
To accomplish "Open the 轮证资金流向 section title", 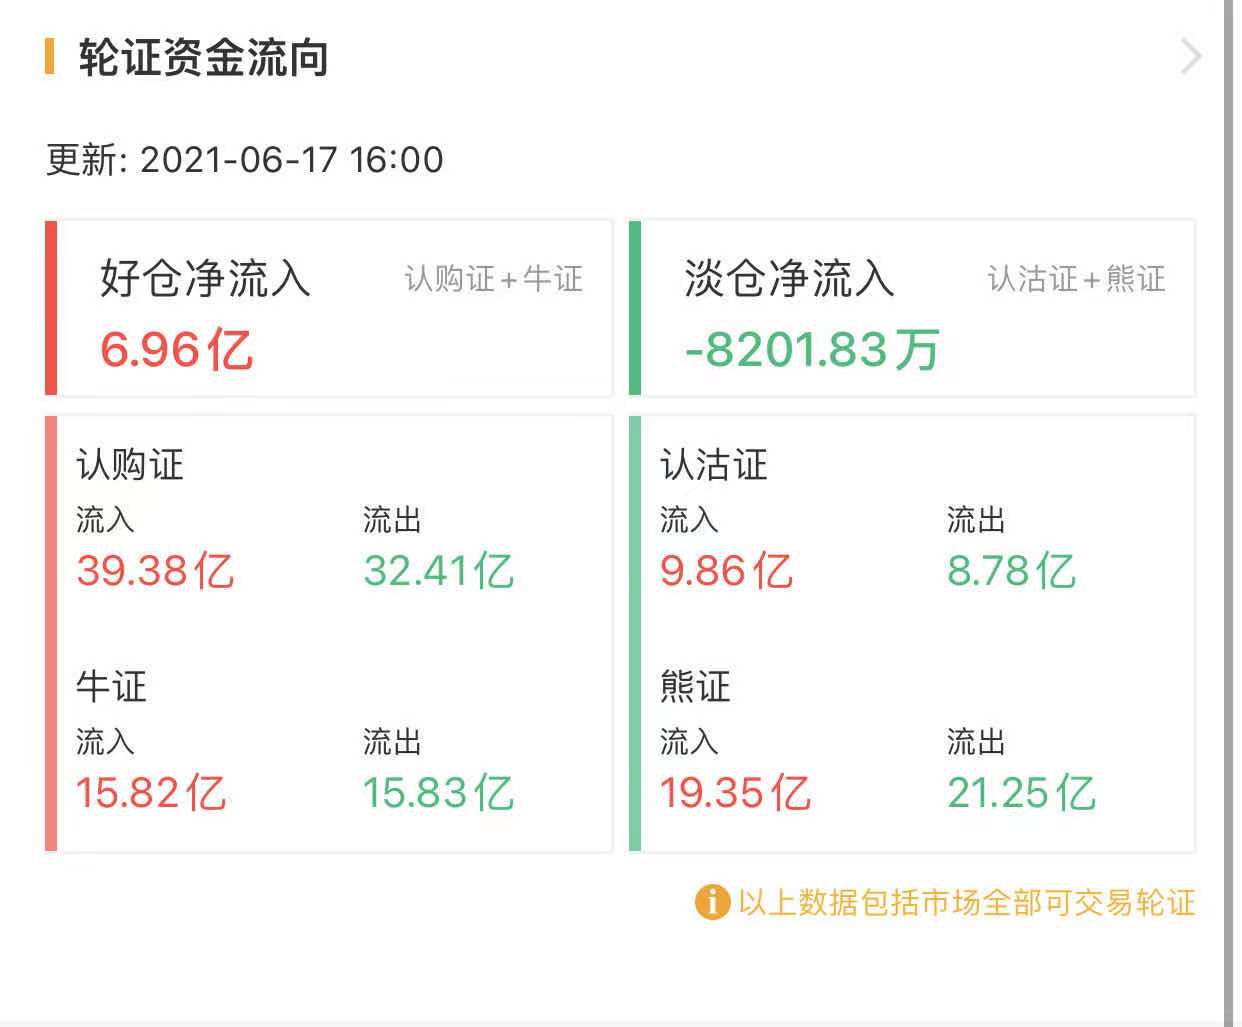I will coord(204,59).
